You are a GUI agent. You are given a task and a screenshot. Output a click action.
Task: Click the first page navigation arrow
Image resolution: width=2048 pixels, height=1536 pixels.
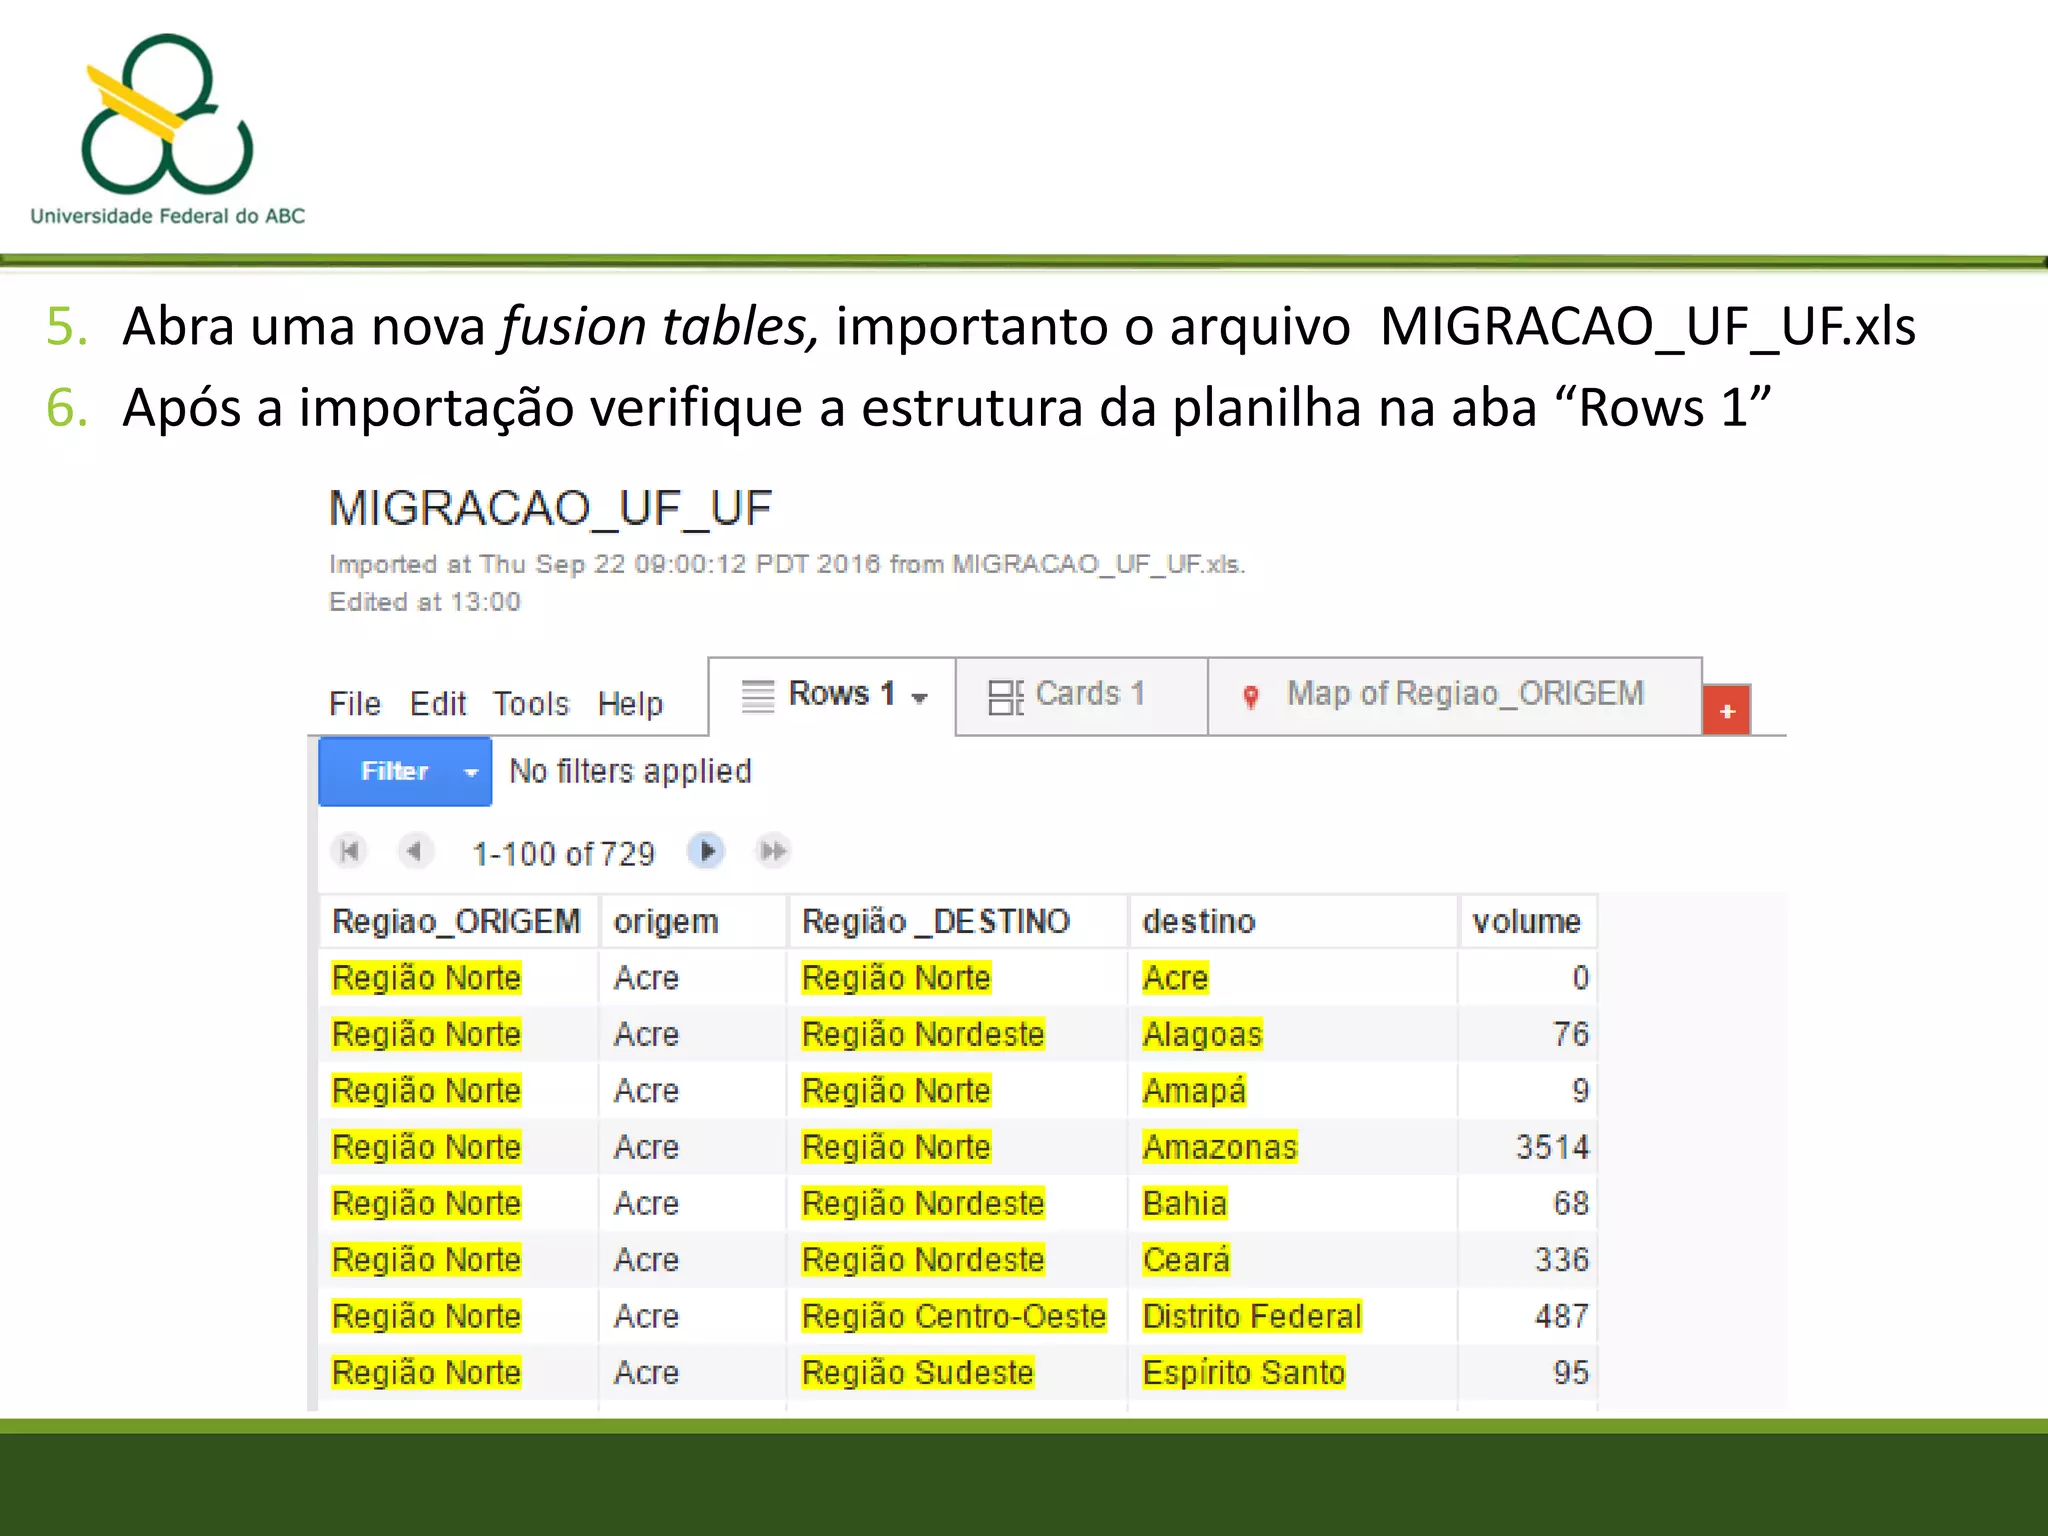click(x=349, y=852)
